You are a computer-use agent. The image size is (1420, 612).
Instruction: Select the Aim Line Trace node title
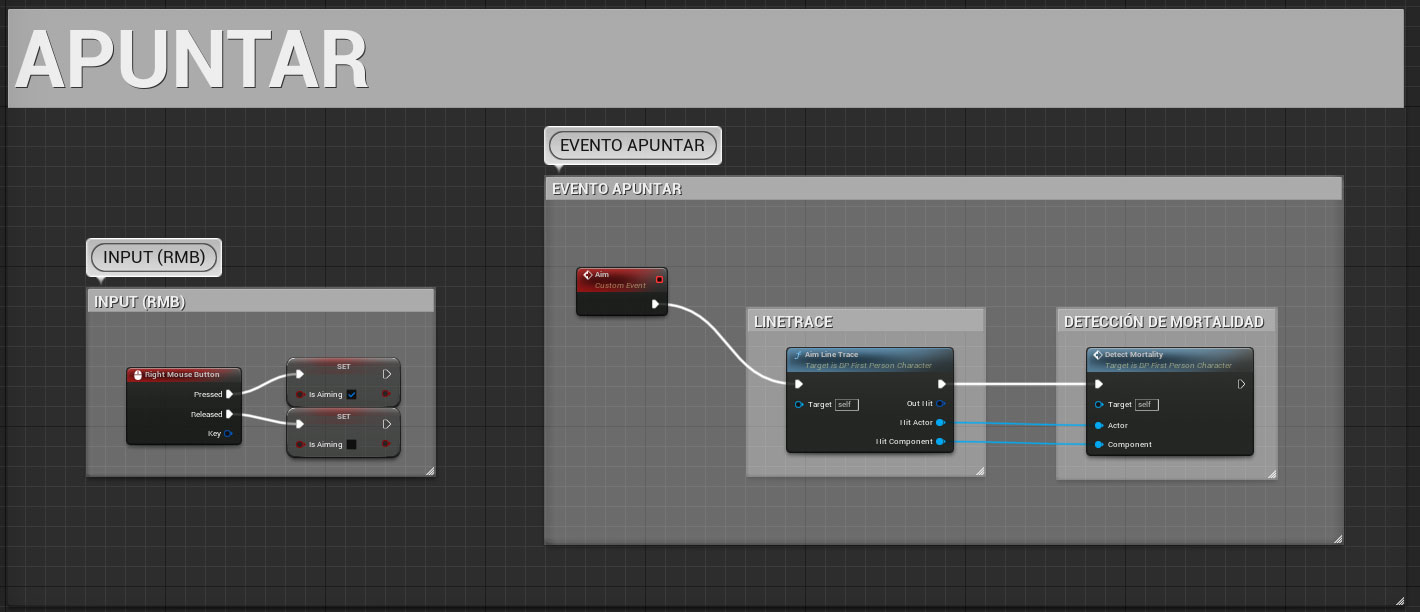(831, 355)
